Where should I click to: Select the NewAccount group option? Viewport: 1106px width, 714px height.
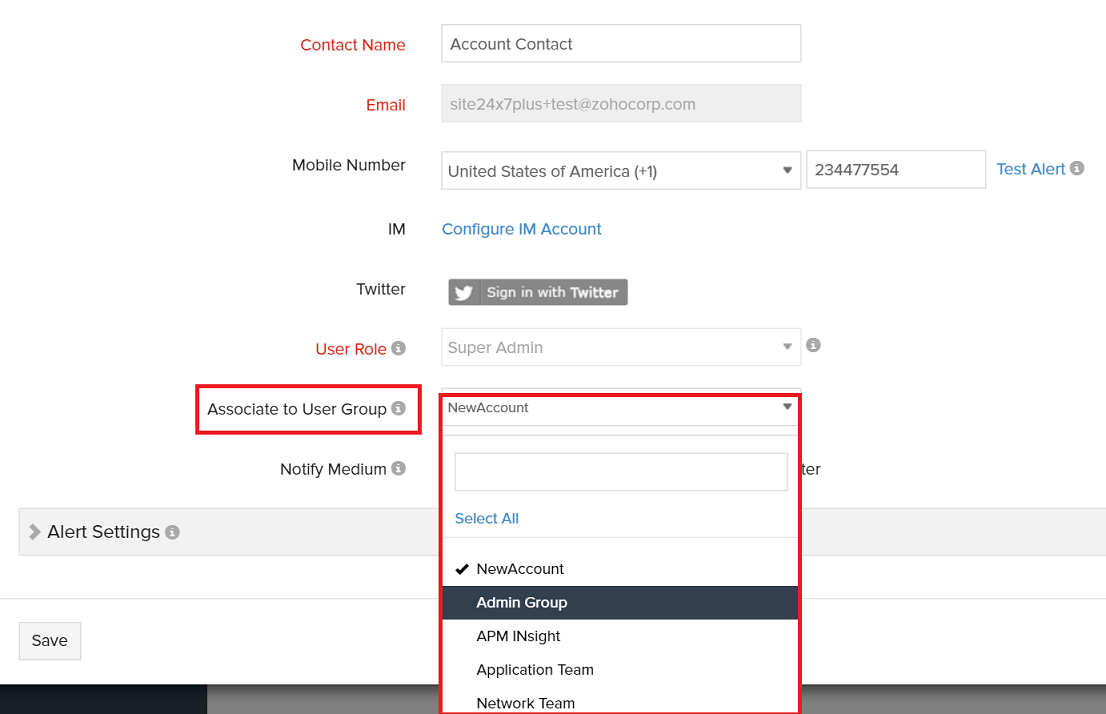coord(621,569)
